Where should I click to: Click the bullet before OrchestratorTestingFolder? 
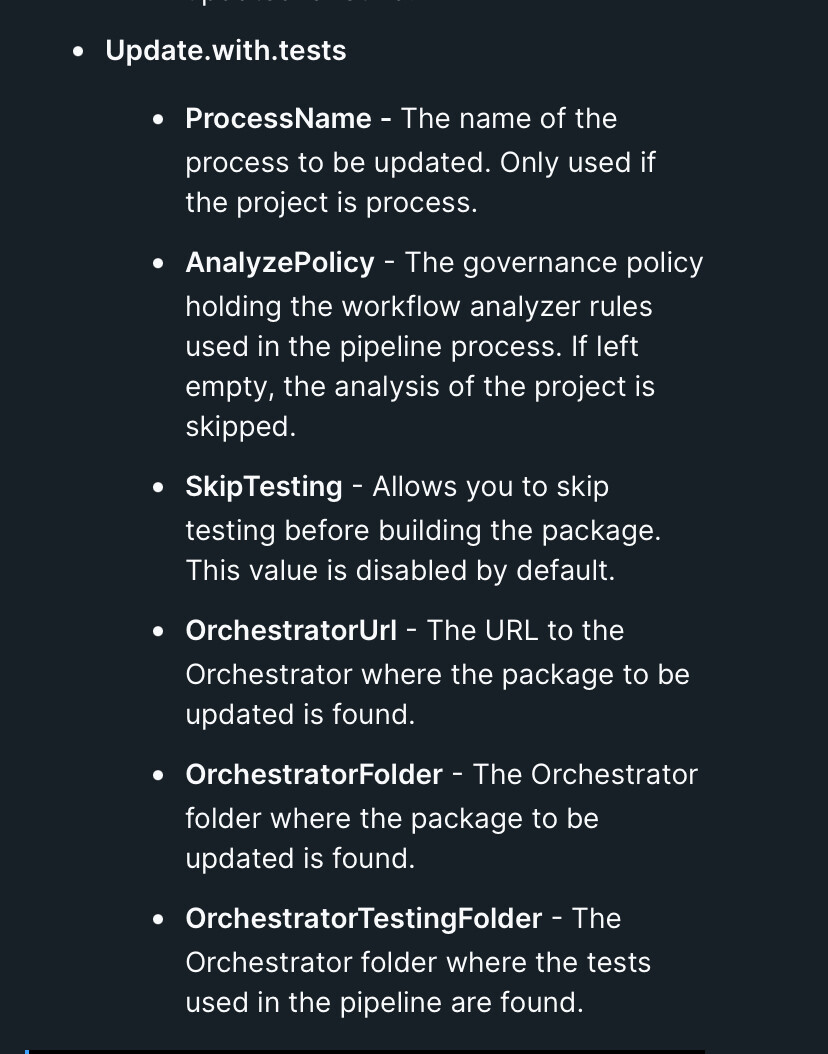point(158,919)
